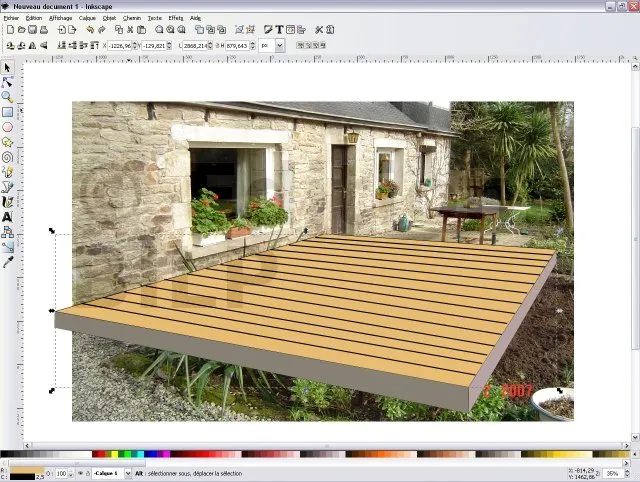Select the Selector arrow tool

pyautogui.click(x=7, y=67)
